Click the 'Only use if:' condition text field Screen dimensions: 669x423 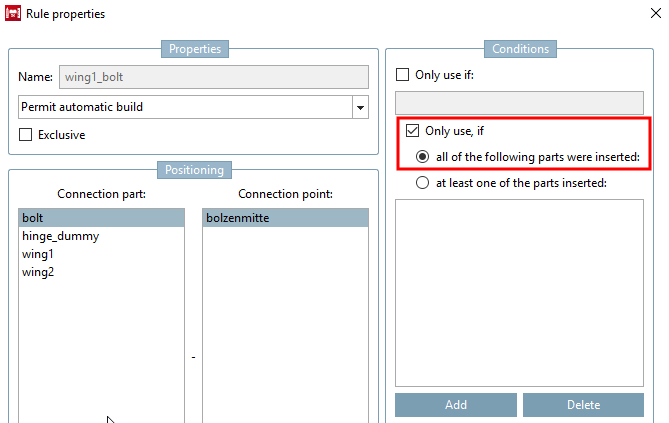tap(519, 102)
